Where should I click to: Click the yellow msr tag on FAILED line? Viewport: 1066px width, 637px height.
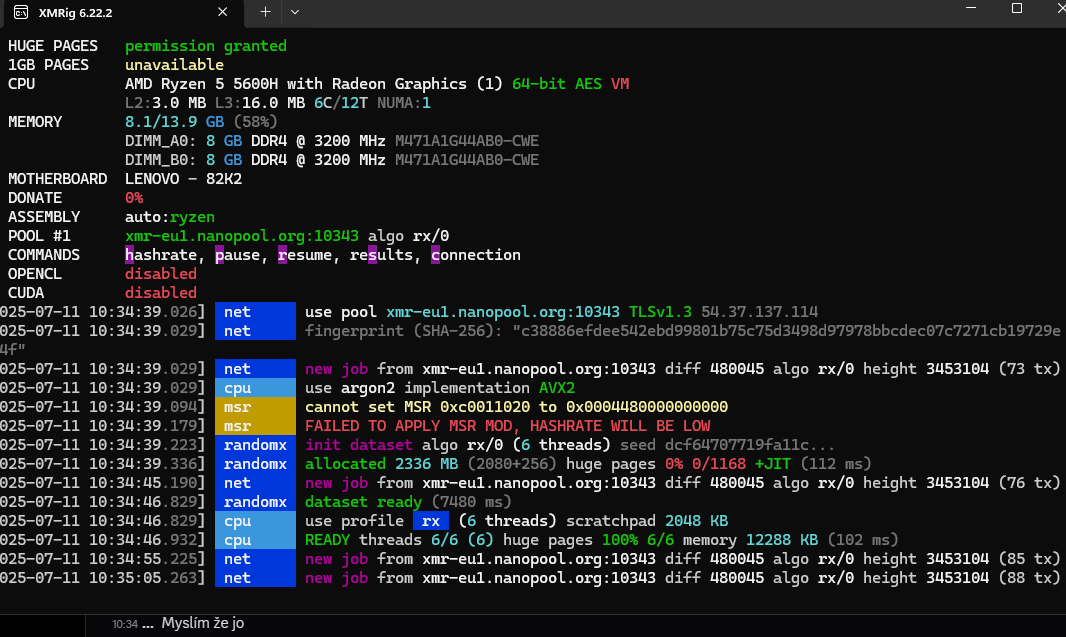(x=255, y=426)
